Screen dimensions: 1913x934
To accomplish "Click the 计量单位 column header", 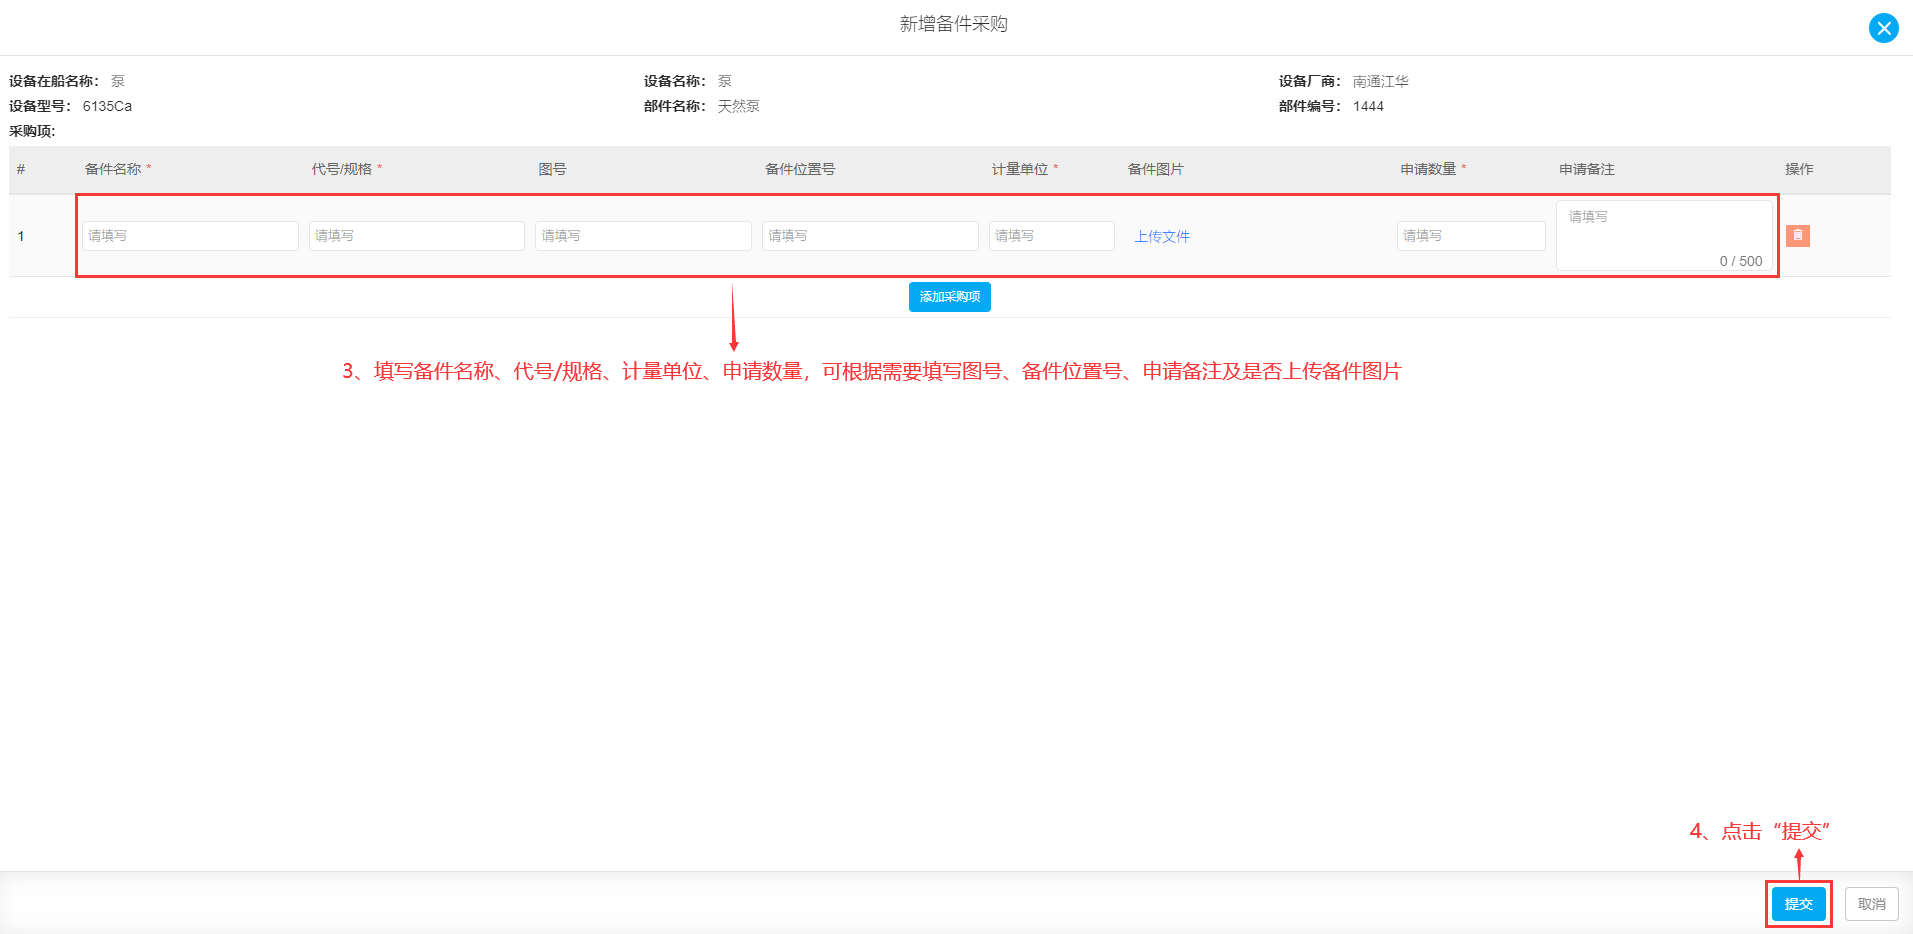I will pos(1020,169).
